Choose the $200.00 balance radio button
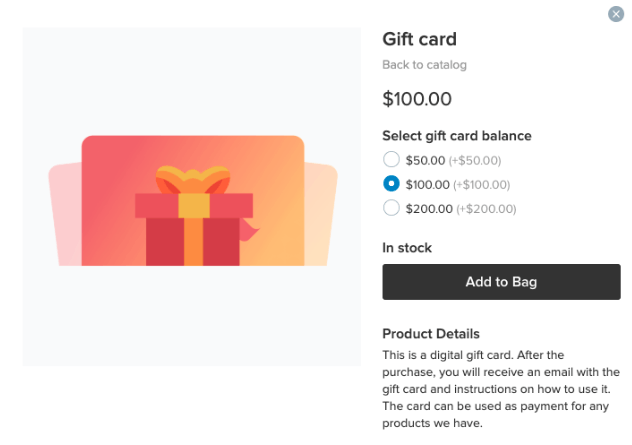Viewport: 632px width, 445px height. coord(392,208)
